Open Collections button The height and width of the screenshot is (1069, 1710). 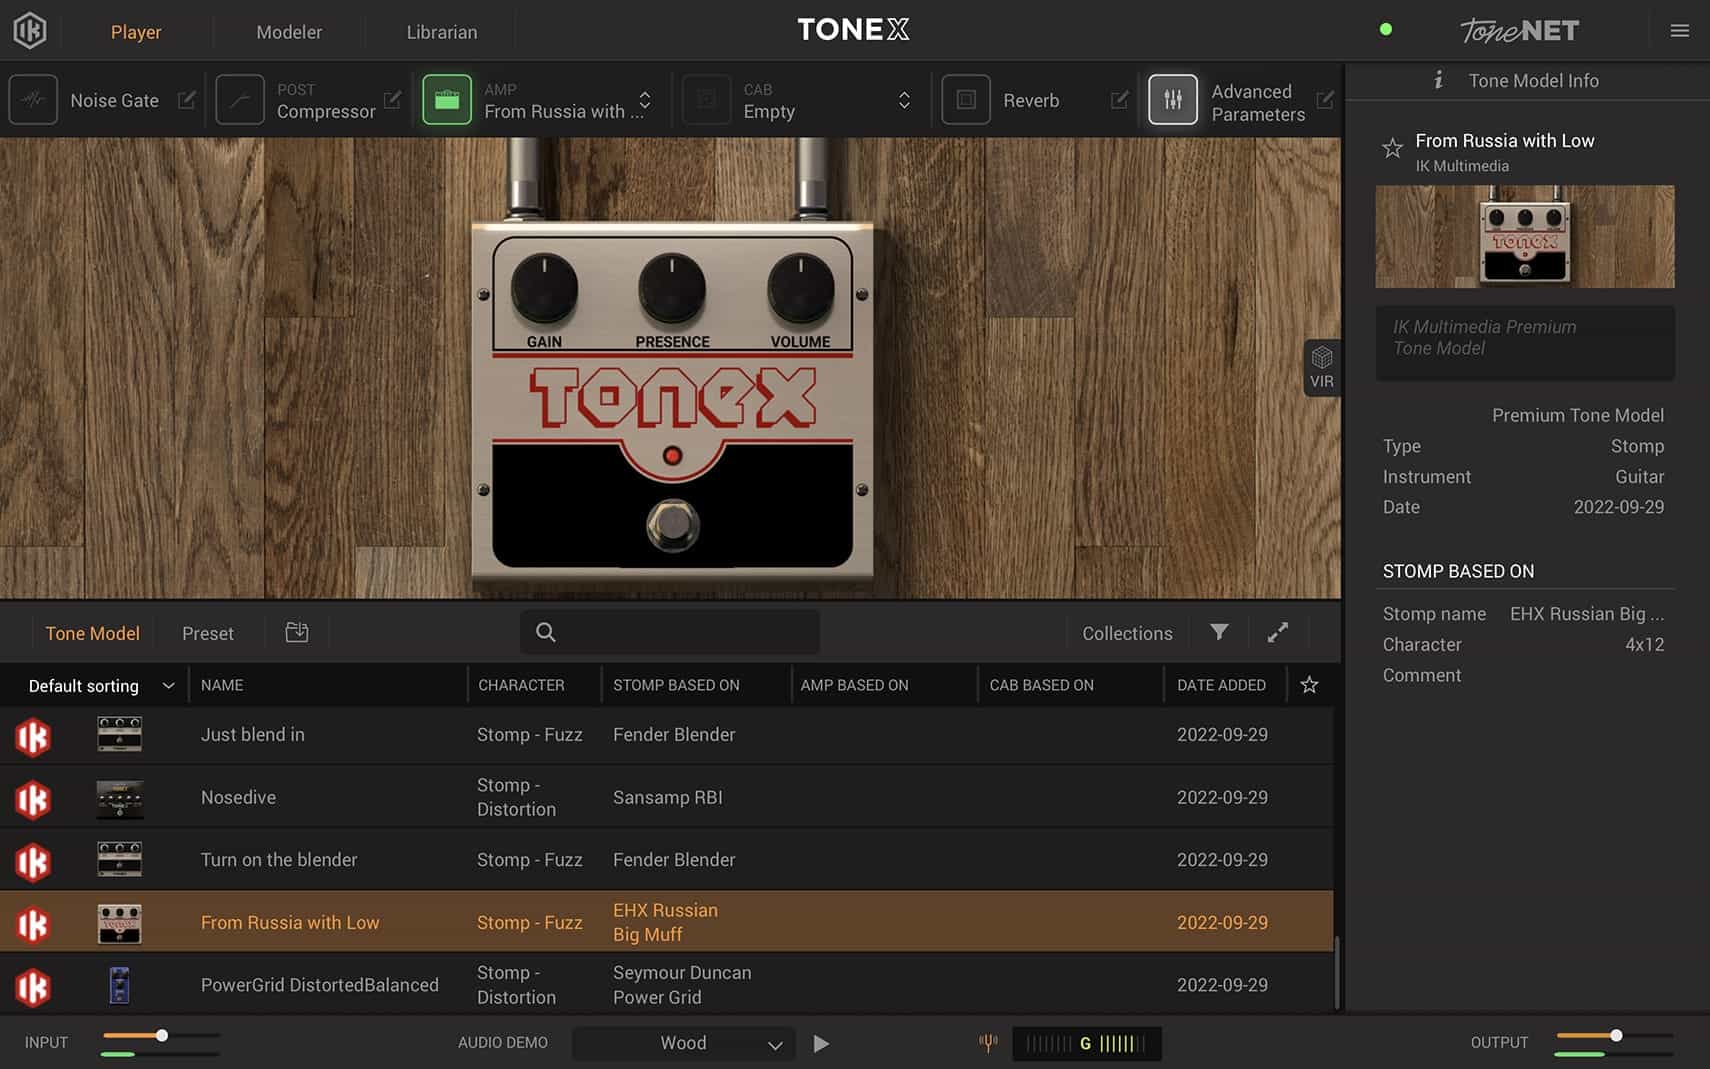coord(1127,633)
